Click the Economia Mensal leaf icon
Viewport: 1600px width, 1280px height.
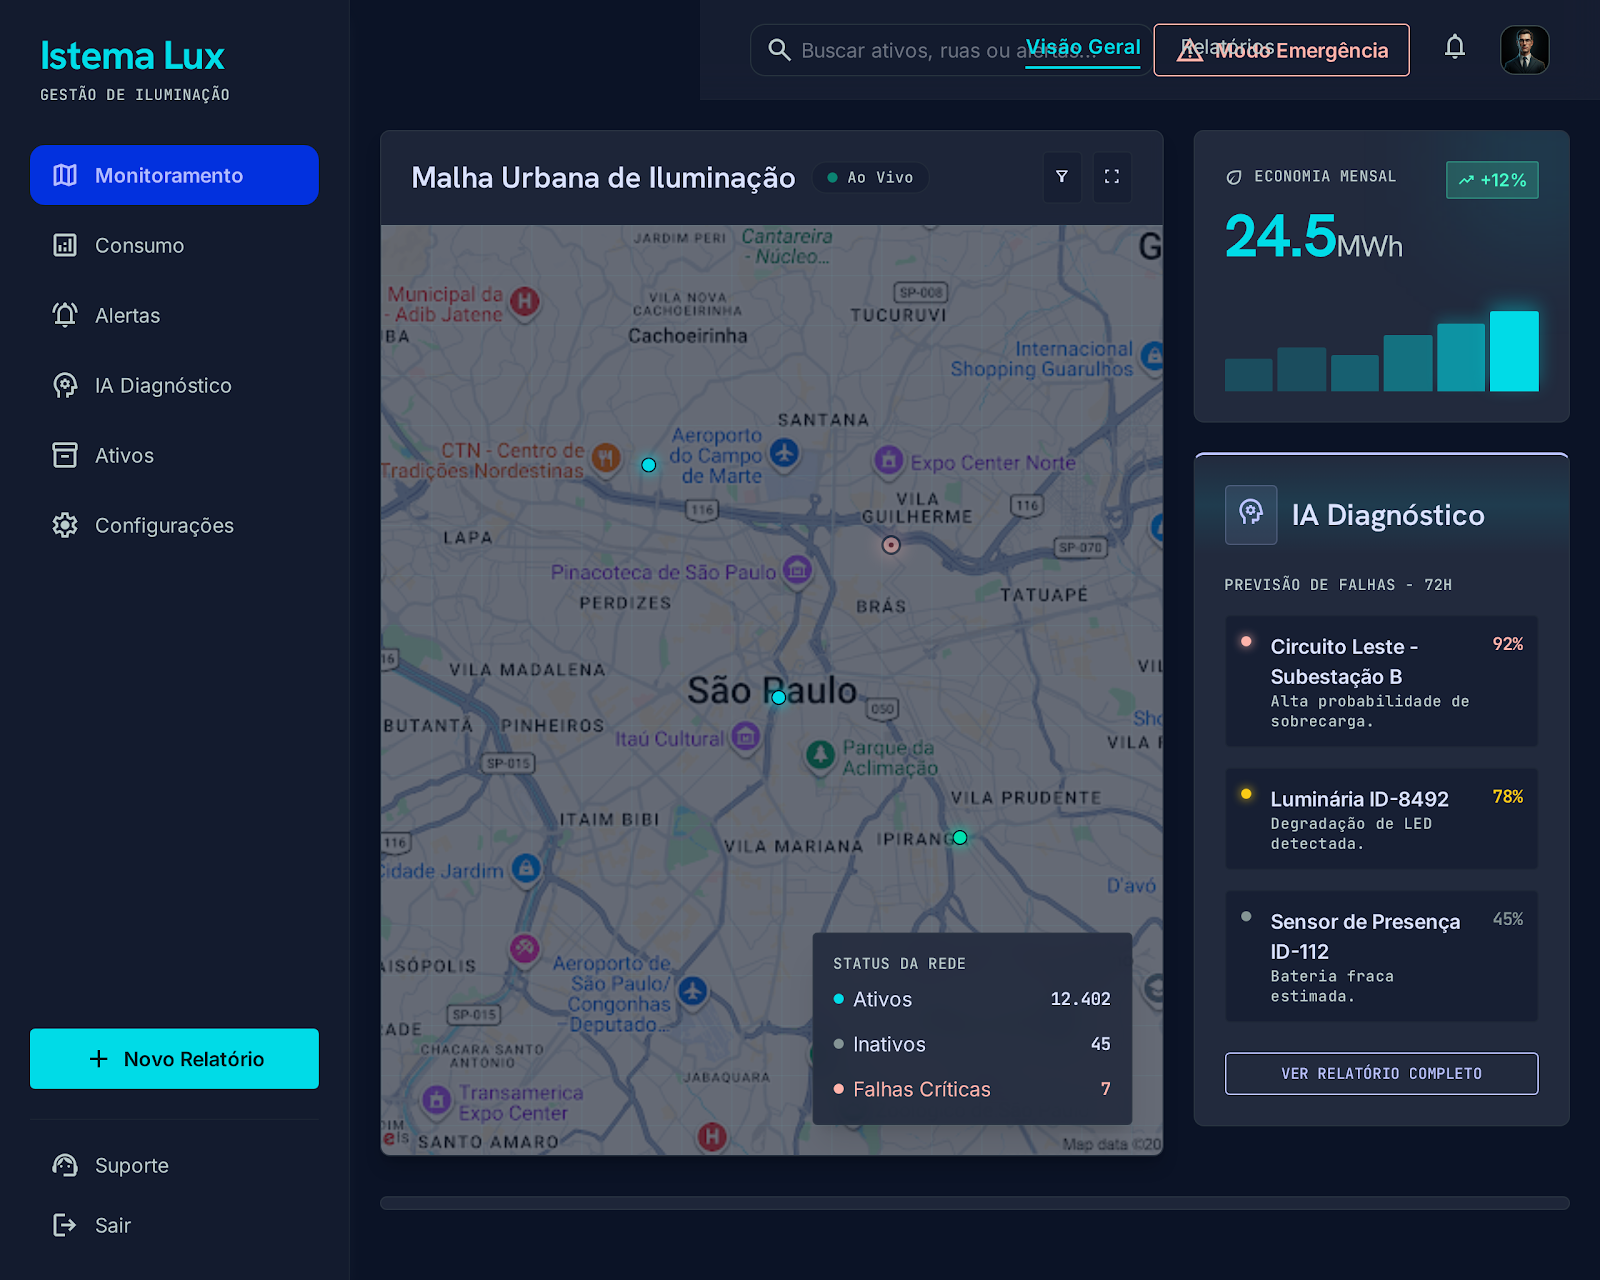1234,177
